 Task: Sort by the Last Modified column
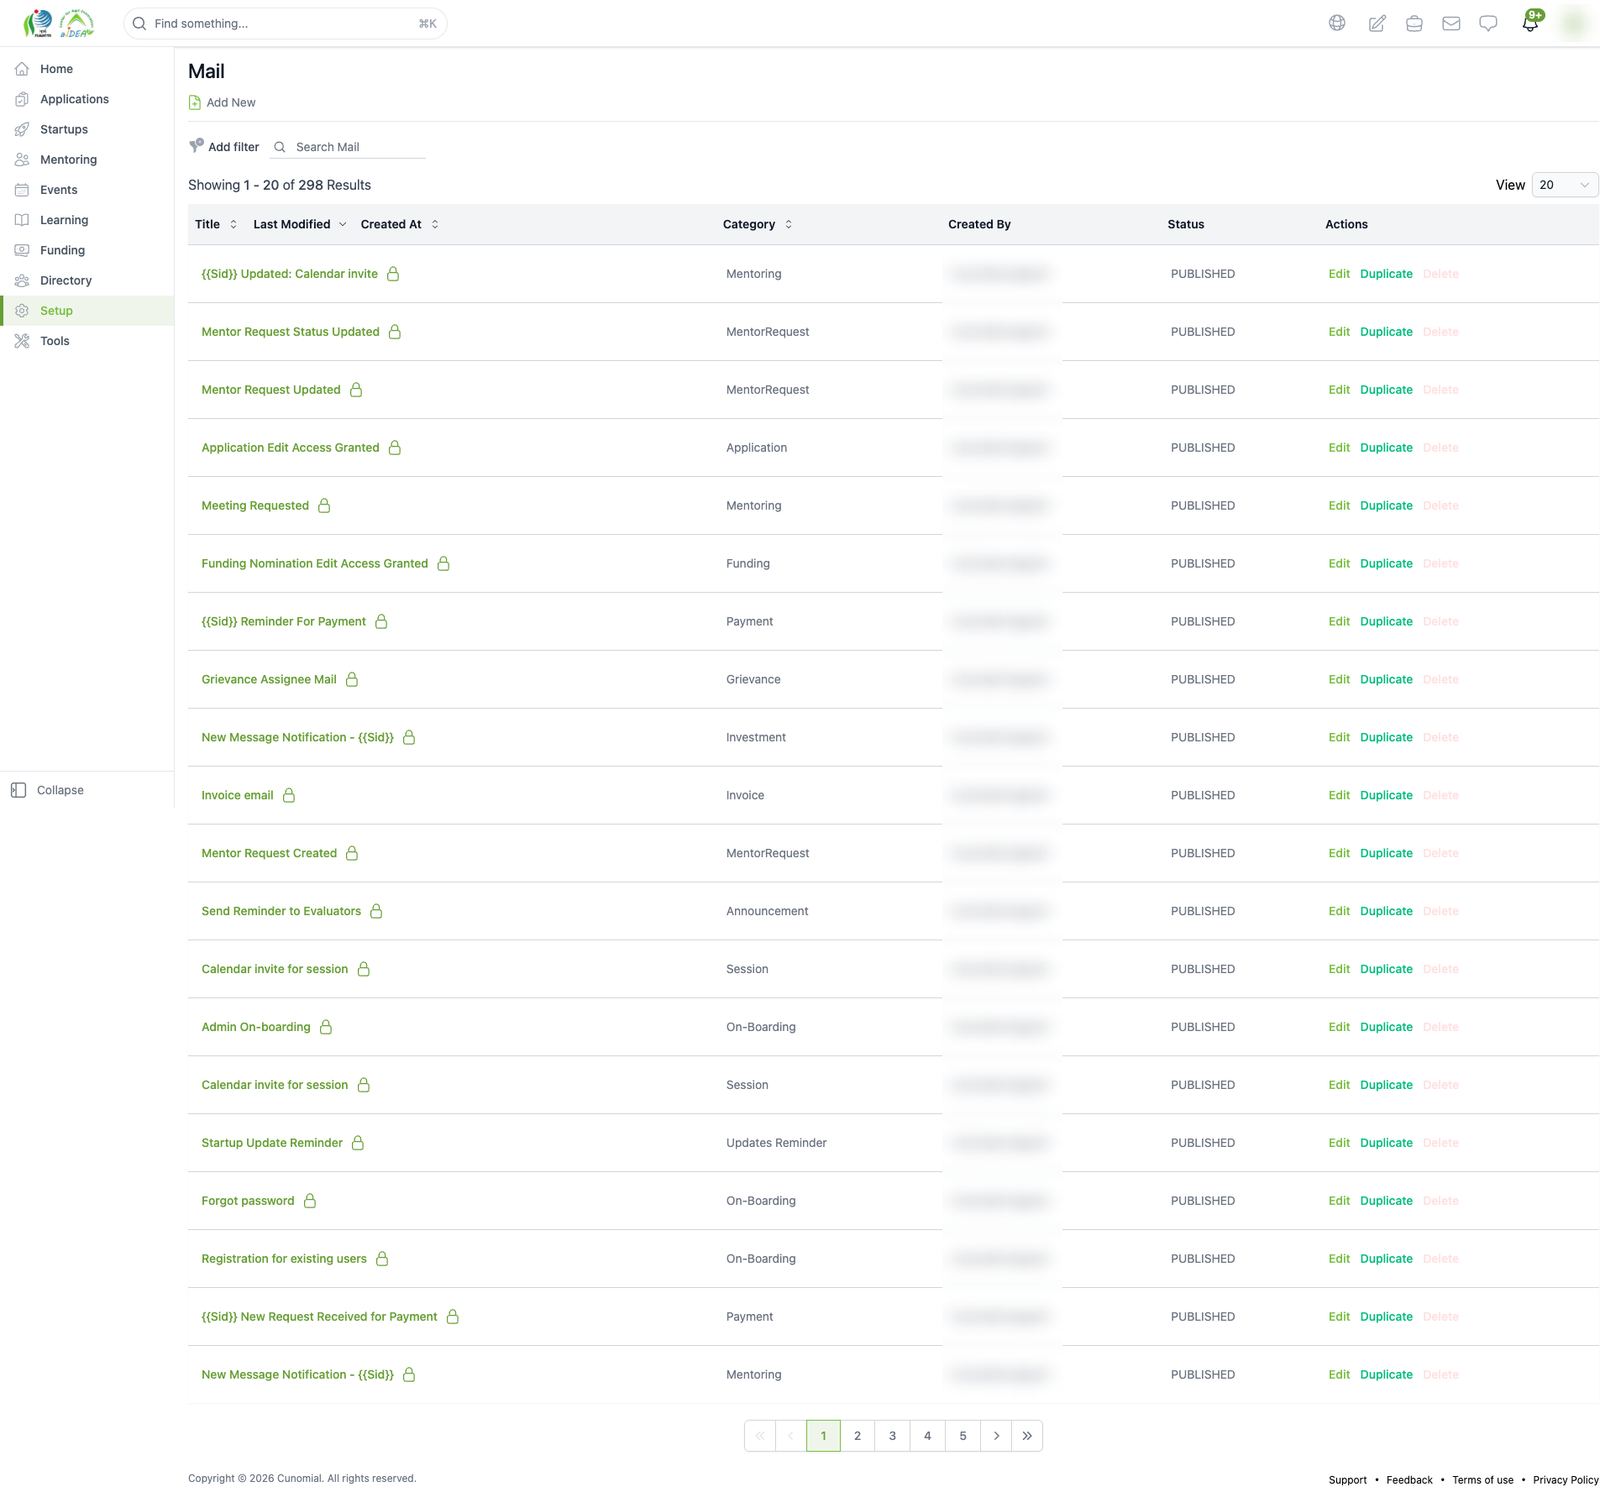pos(300,224)
